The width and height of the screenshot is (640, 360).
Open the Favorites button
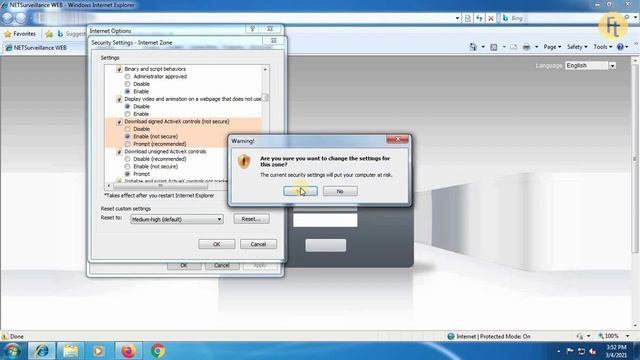(x=20, y=34)
